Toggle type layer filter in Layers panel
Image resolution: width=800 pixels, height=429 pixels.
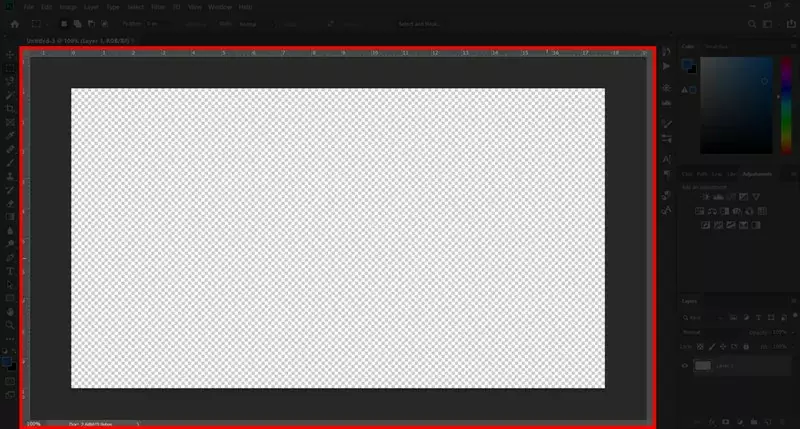[x=759, y=318]
